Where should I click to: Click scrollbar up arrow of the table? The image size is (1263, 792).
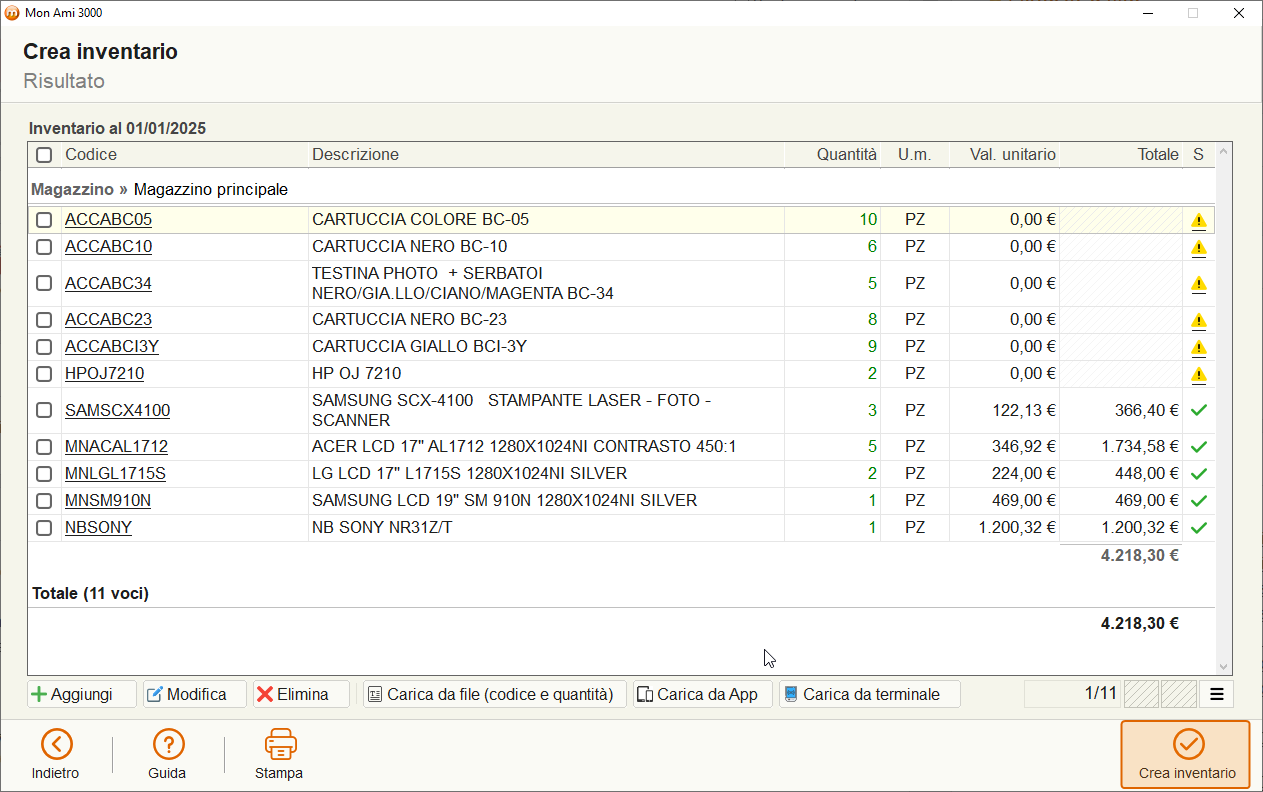(1223, 153)
